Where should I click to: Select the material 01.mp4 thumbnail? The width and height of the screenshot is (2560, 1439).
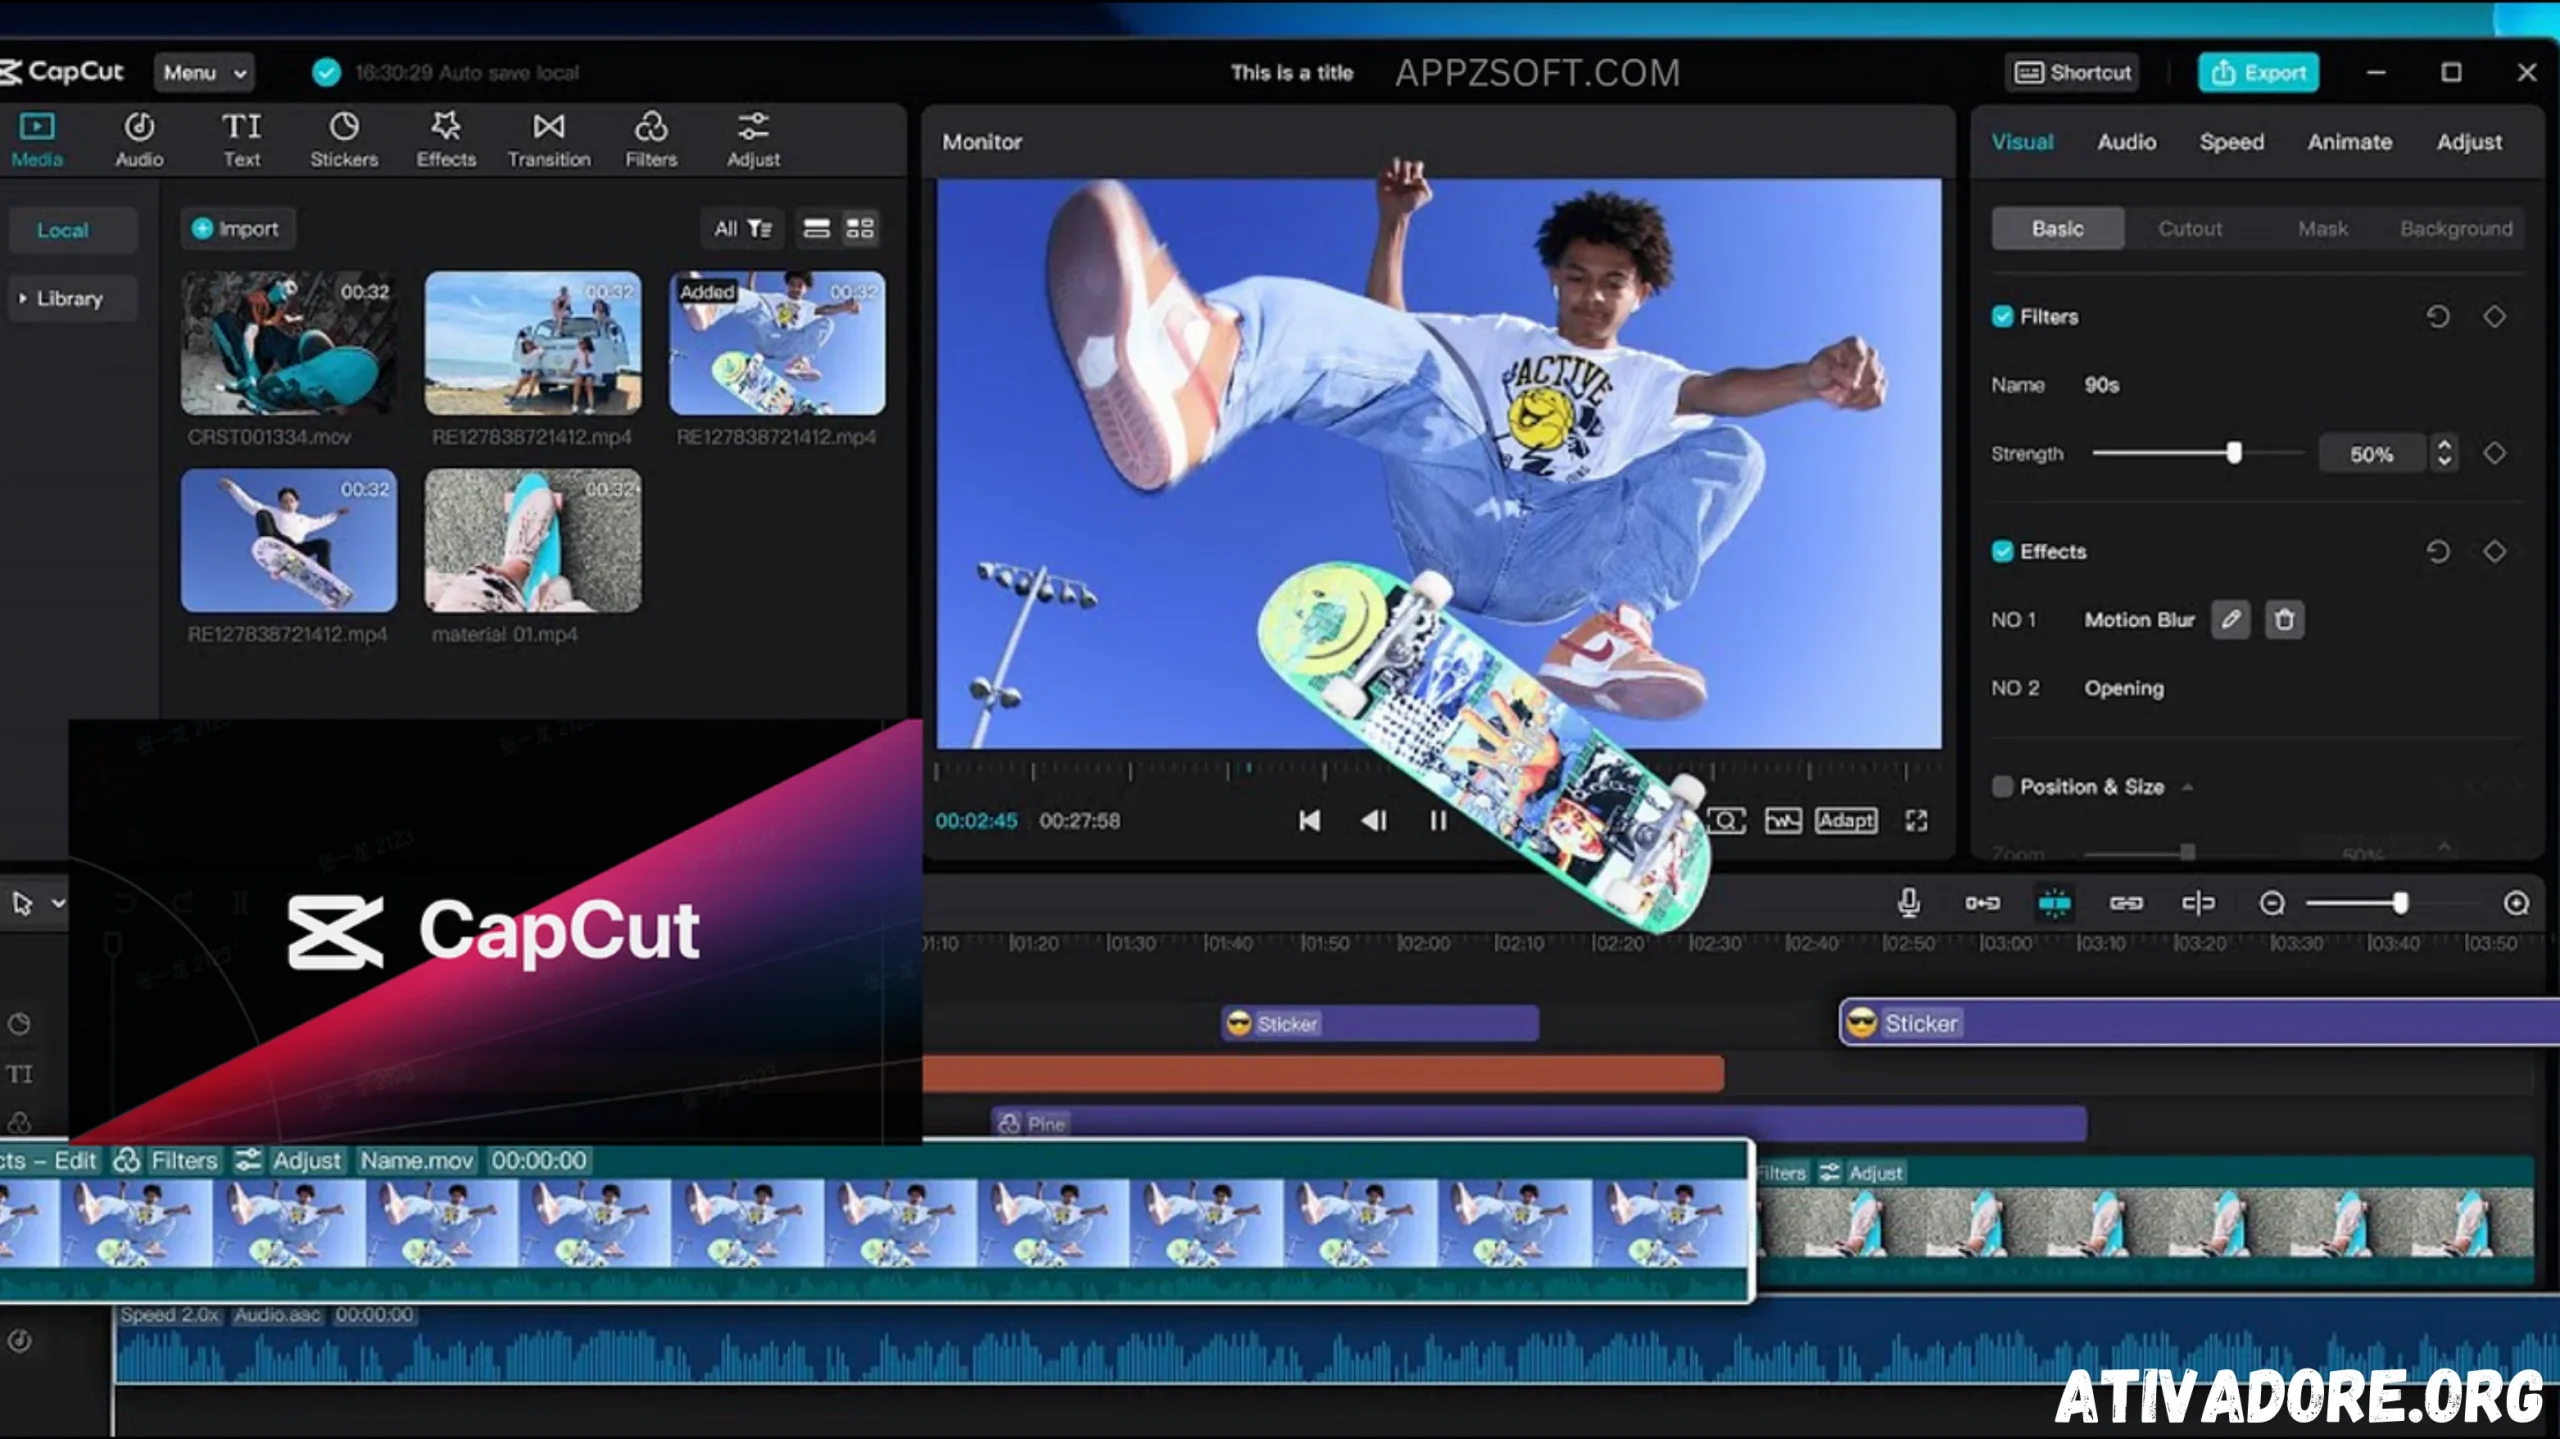[533, 541]
